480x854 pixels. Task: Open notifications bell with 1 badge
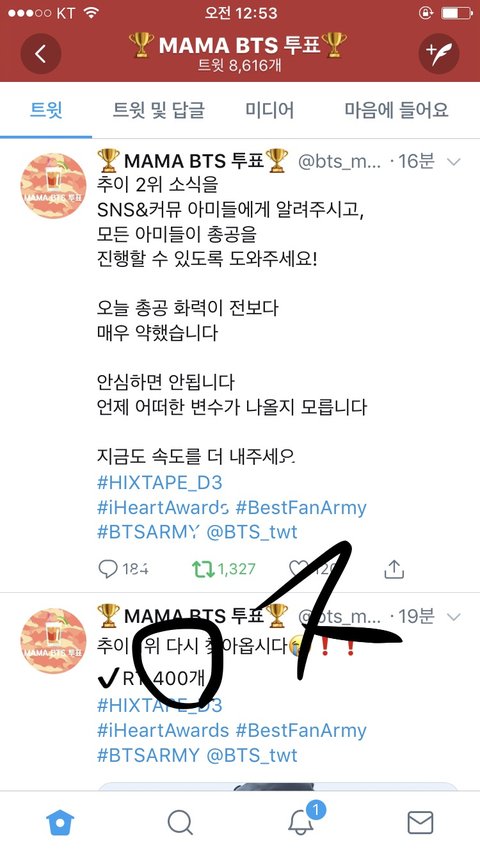point(303,819)
